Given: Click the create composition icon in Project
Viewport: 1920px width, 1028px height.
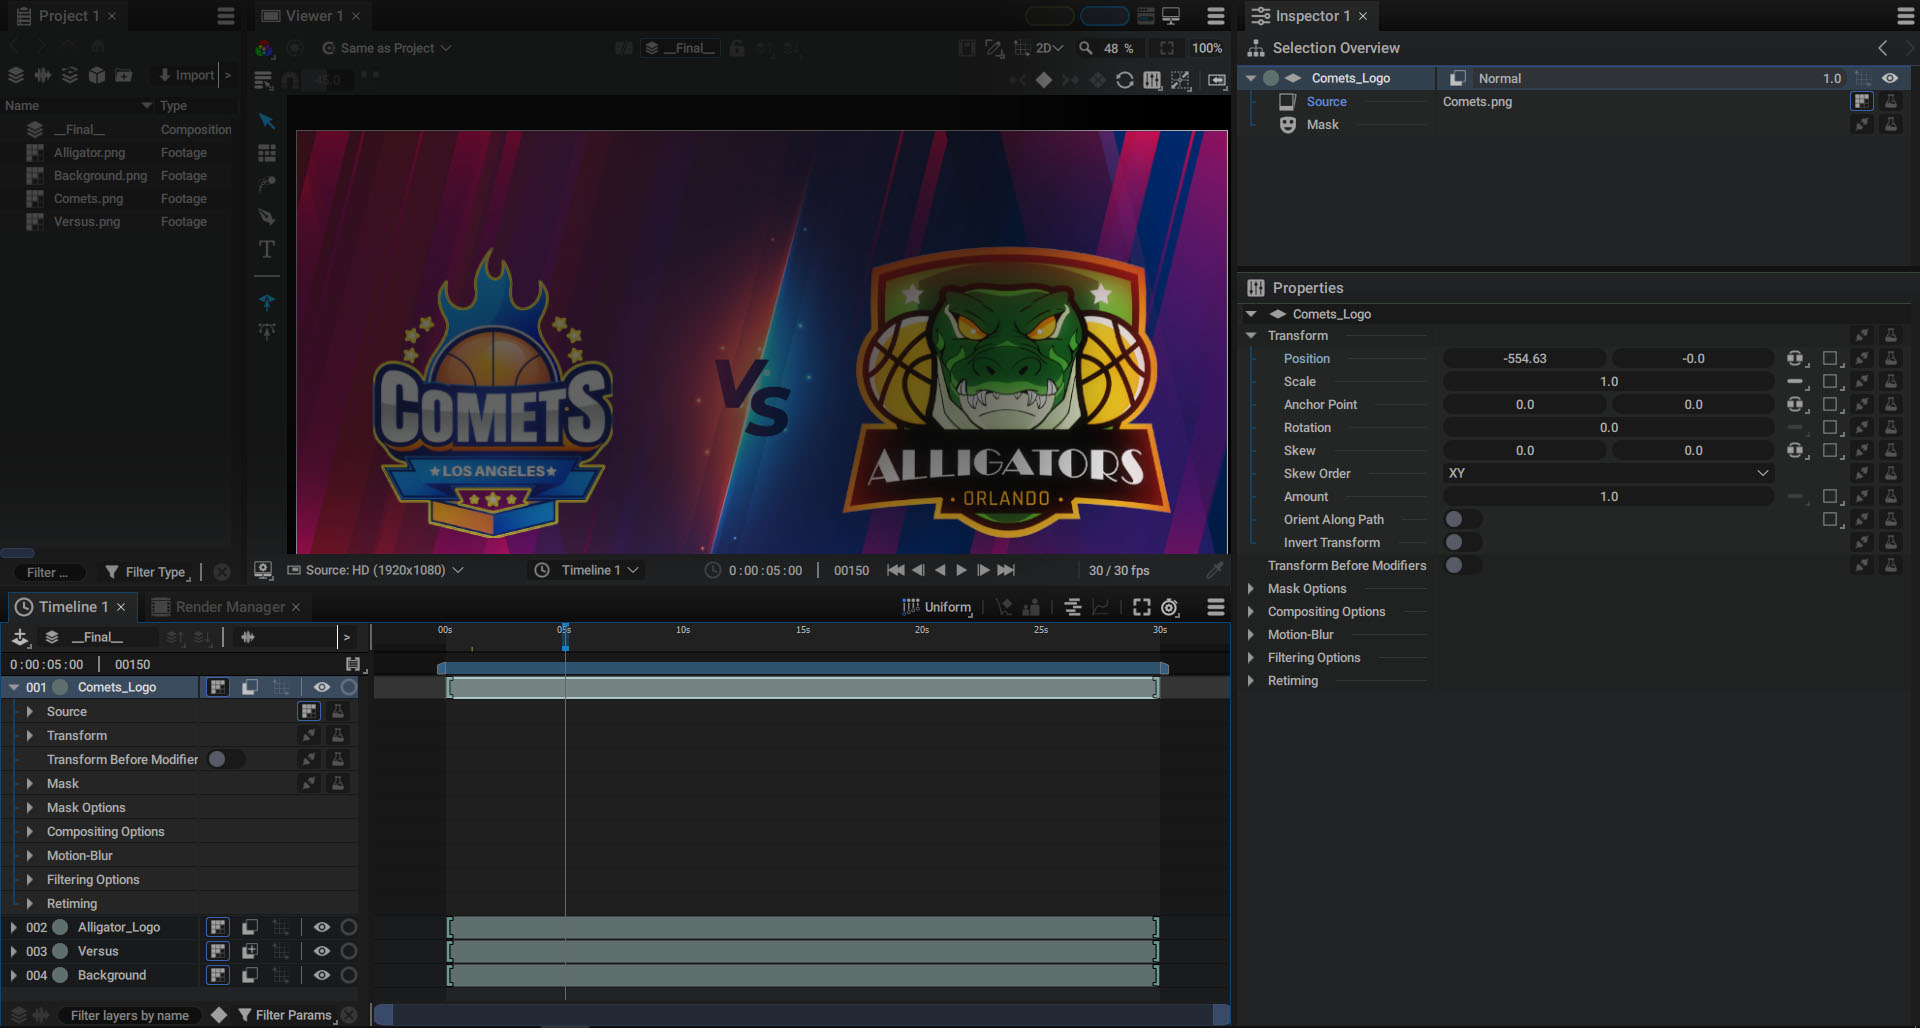Looking at the screenshot, I should [16, 75].
